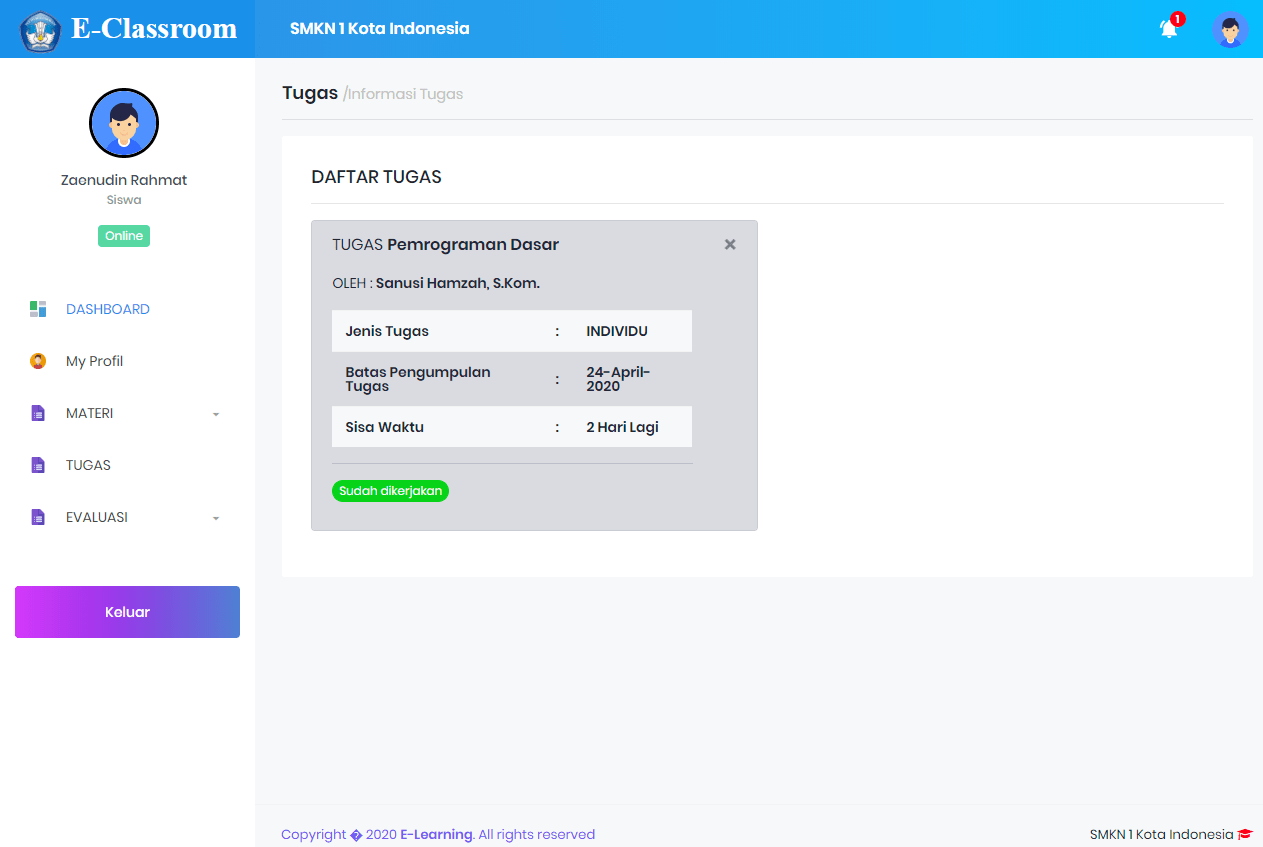The width and height of the screenshot is (1263, 847).
Task: Click the notification bell icon
Action: click(1168, 29)
